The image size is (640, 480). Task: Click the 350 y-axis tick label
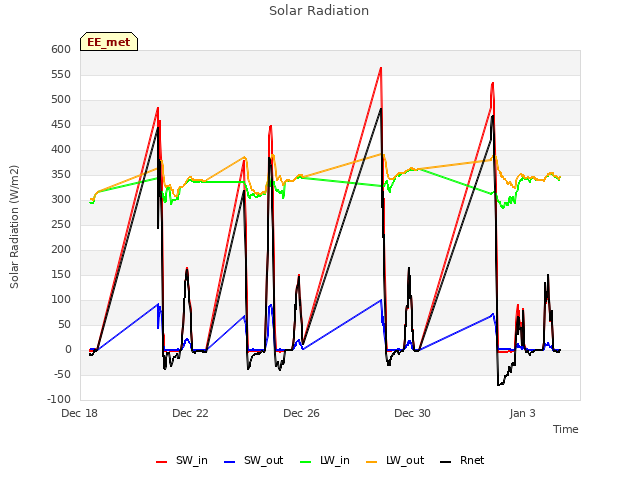pos(61,174)
